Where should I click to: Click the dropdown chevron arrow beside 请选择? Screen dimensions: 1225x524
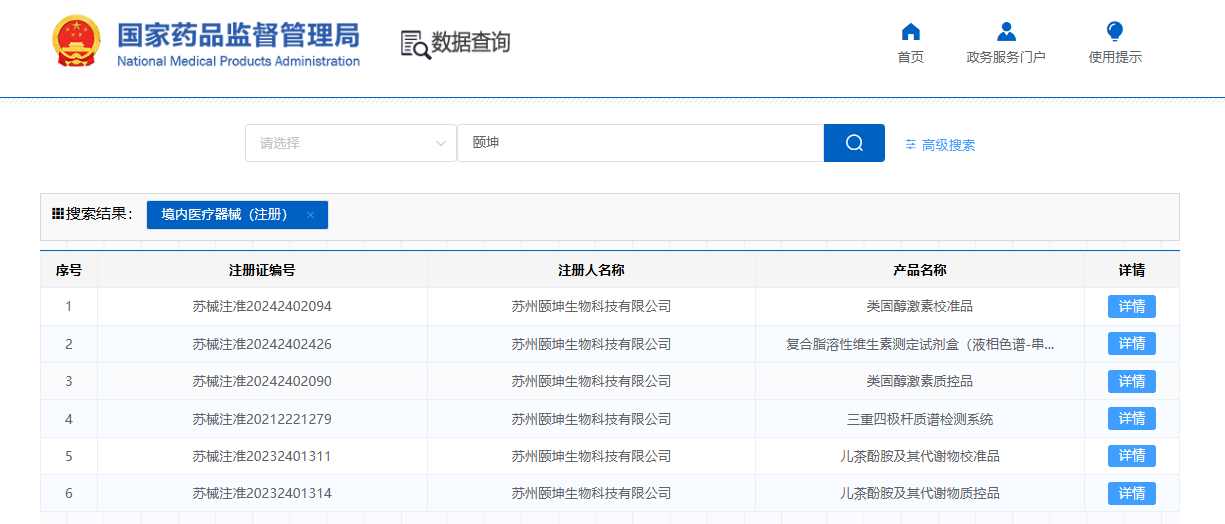[x=440, y=144]
